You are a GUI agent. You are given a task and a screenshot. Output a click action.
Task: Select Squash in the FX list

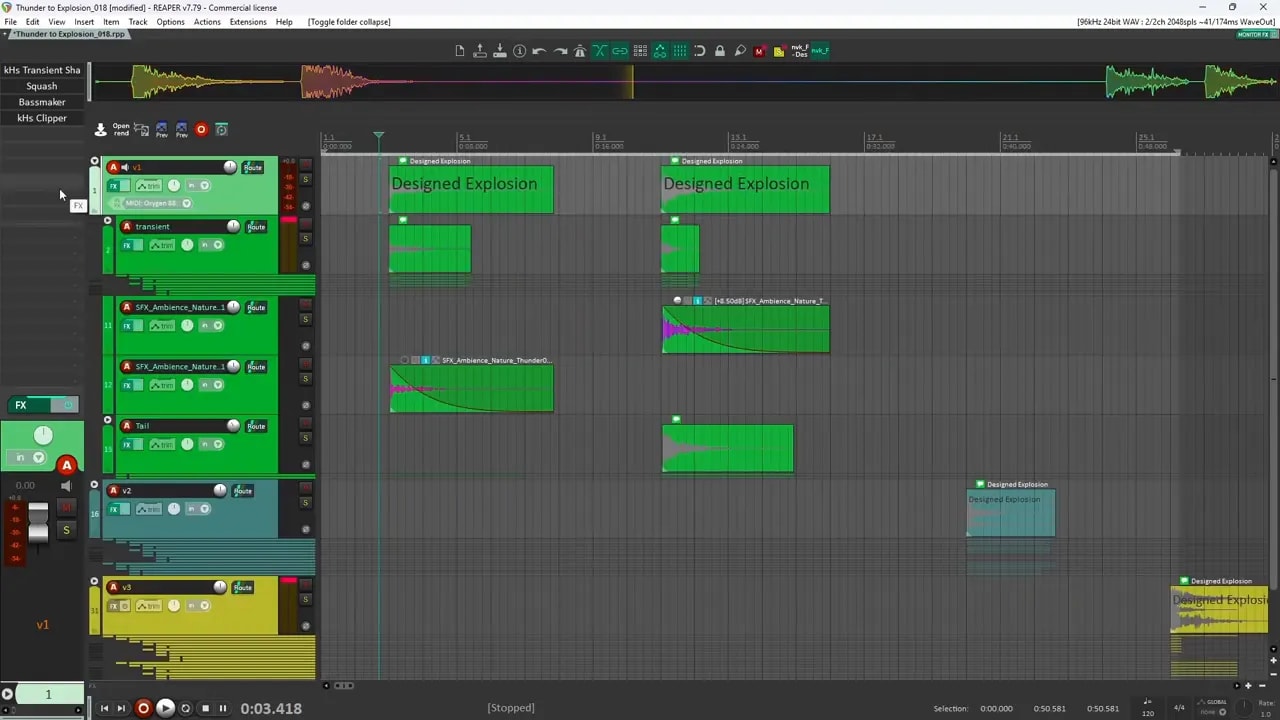42,86
